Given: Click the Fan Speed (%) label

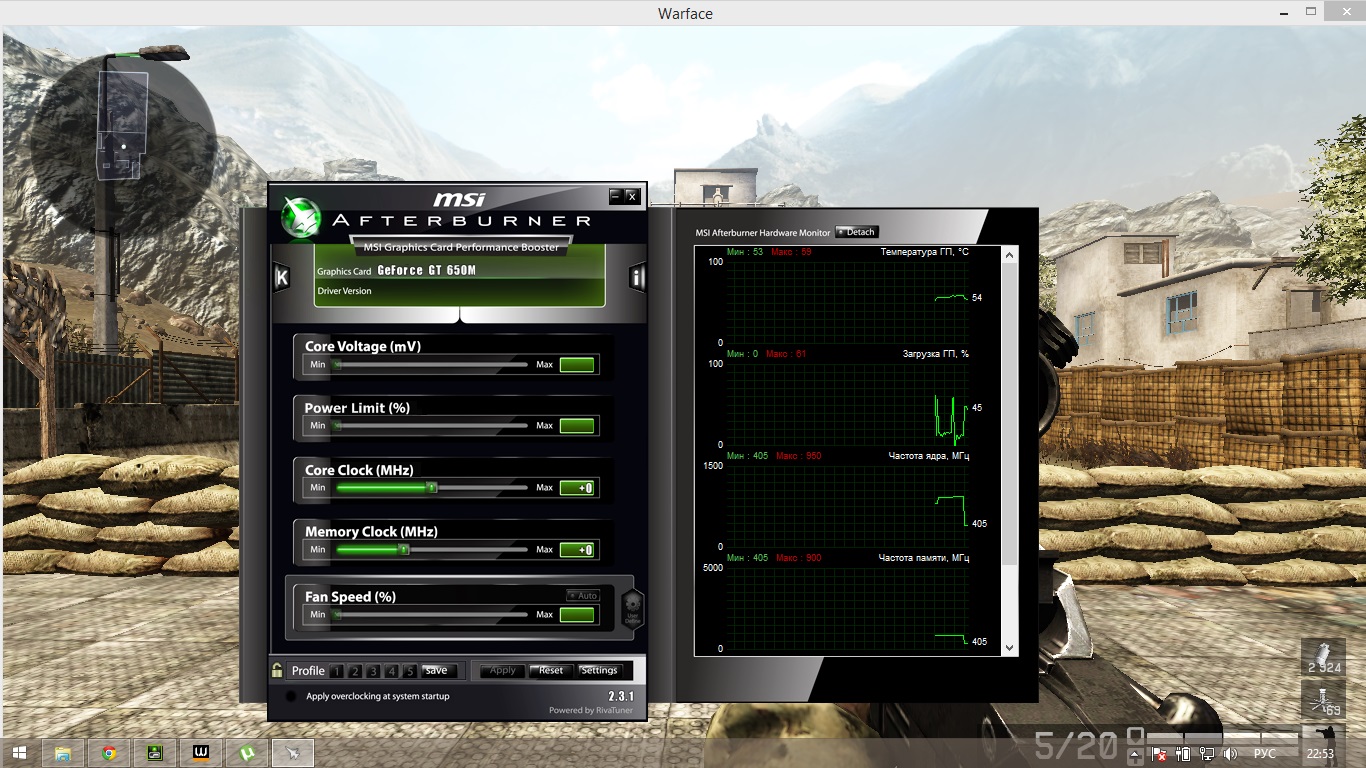Looking at the screenshot, I should coord(350,597).
